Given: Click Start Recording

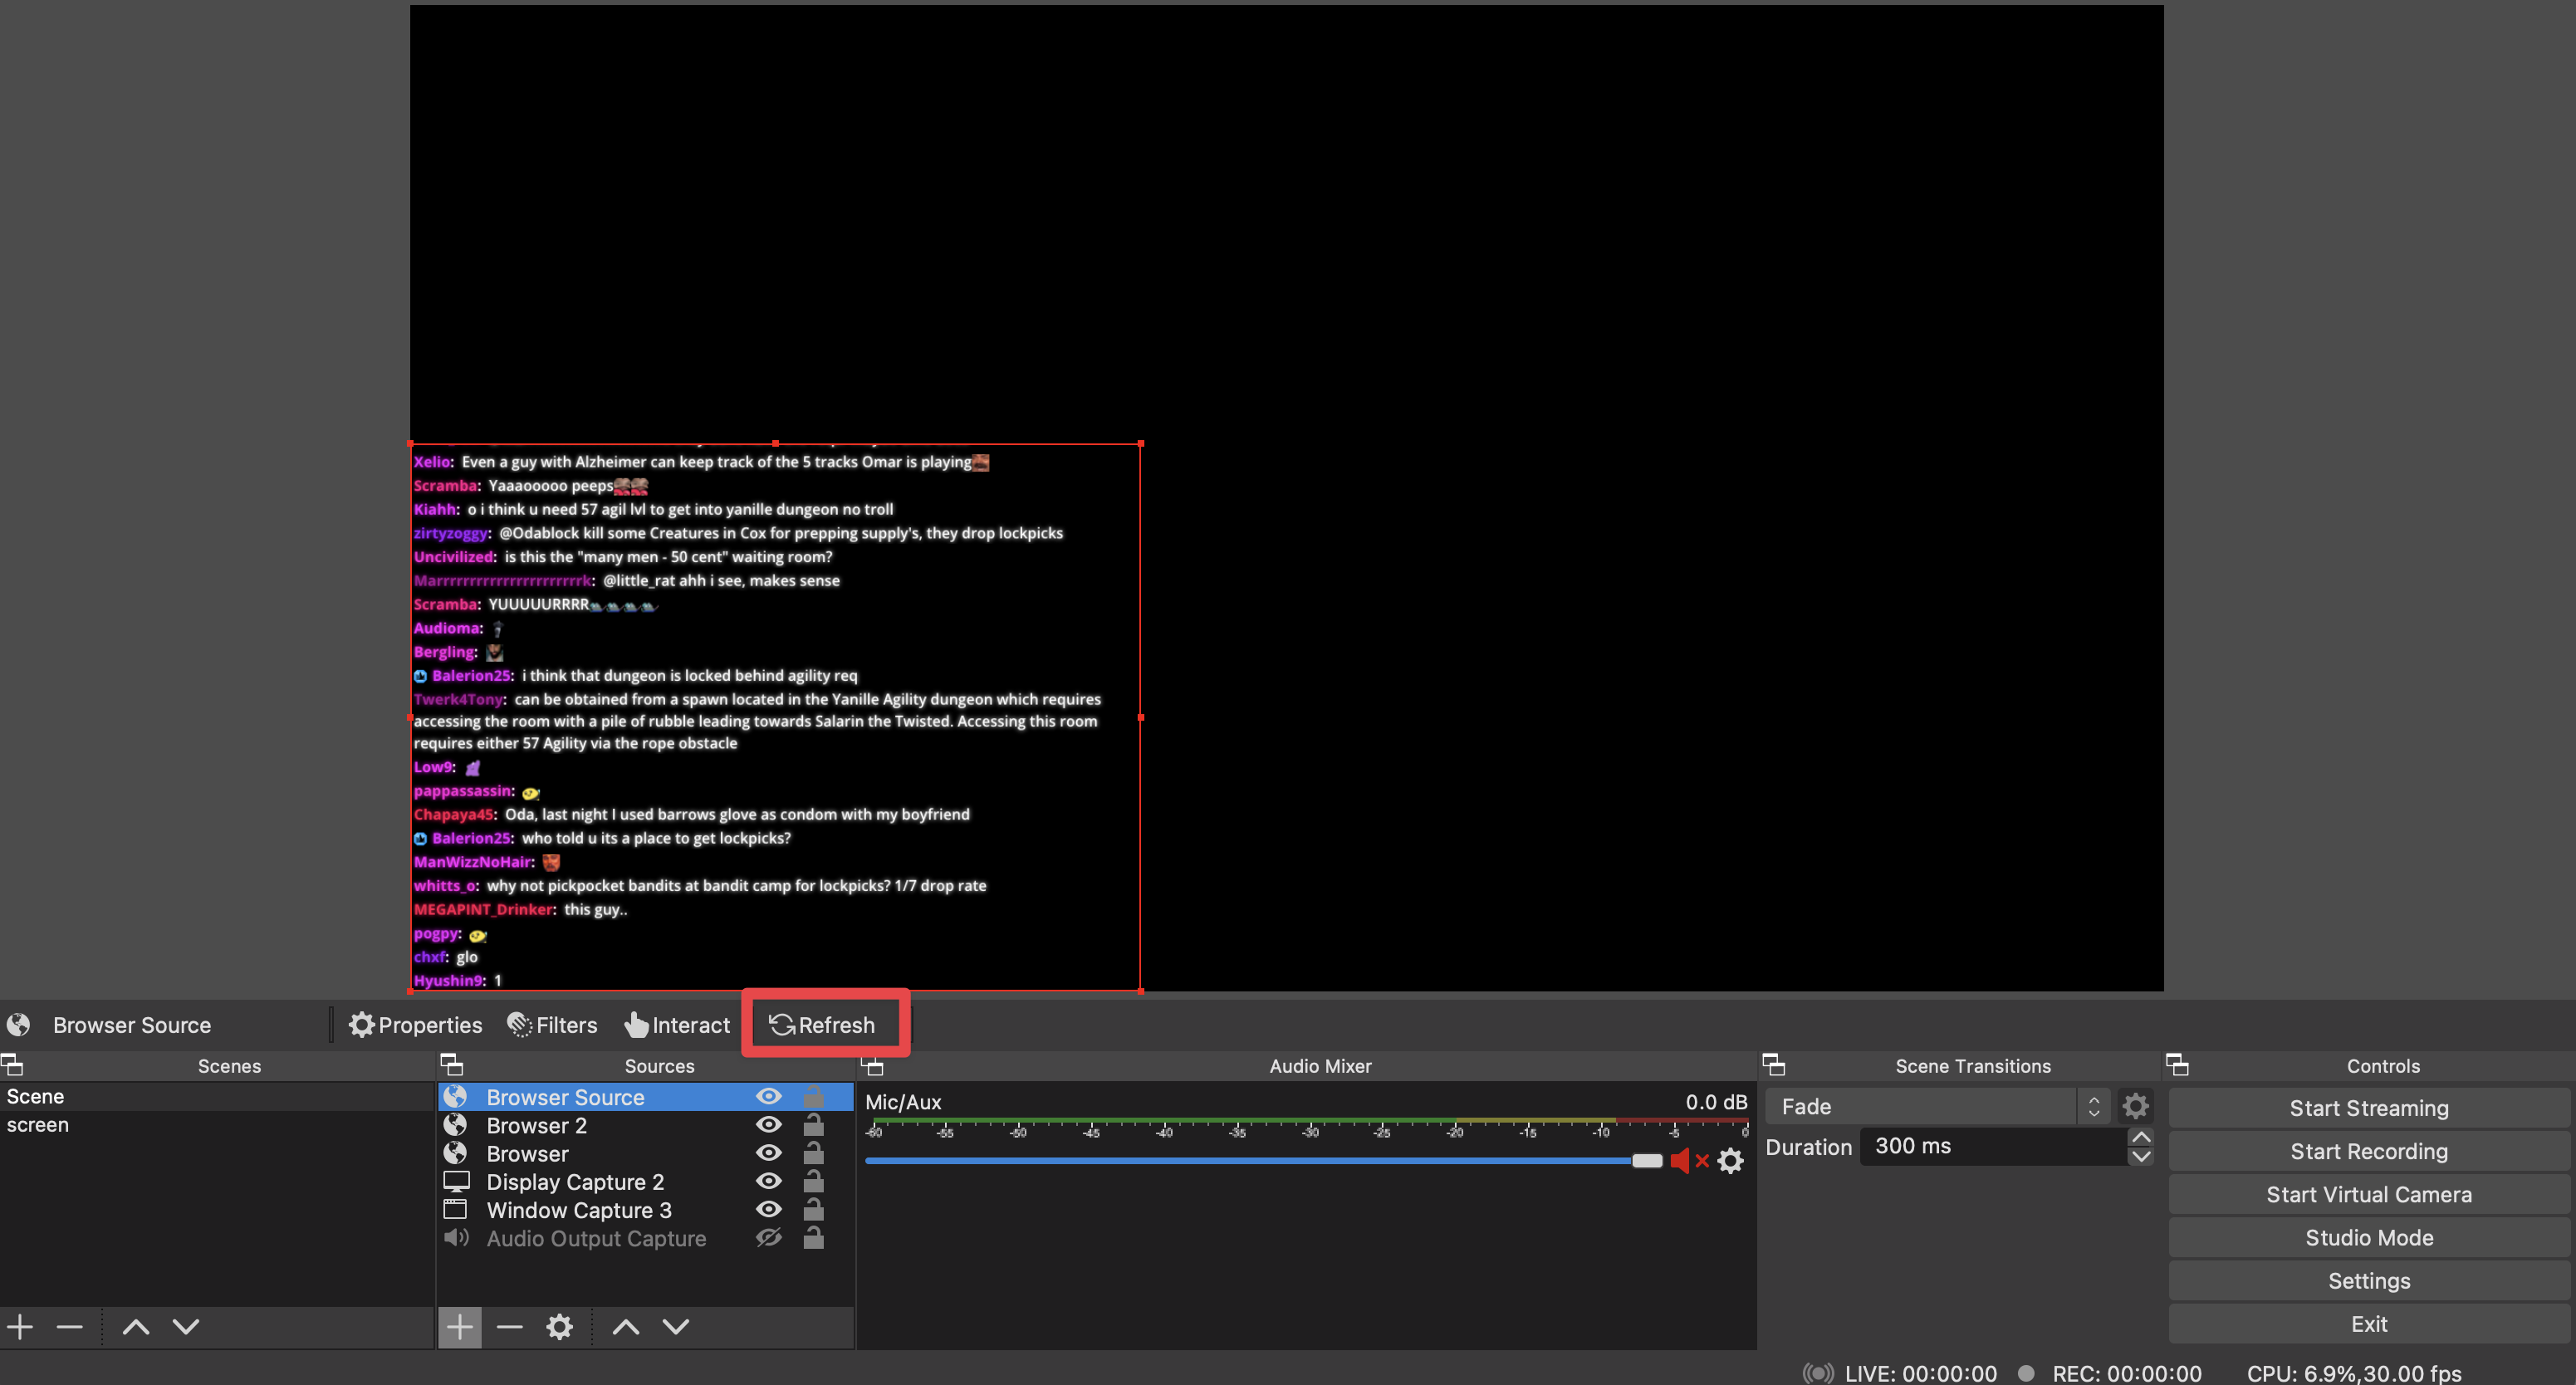Looking at the screenshot, I should pyautogui.click(x=2368, y=1150).
